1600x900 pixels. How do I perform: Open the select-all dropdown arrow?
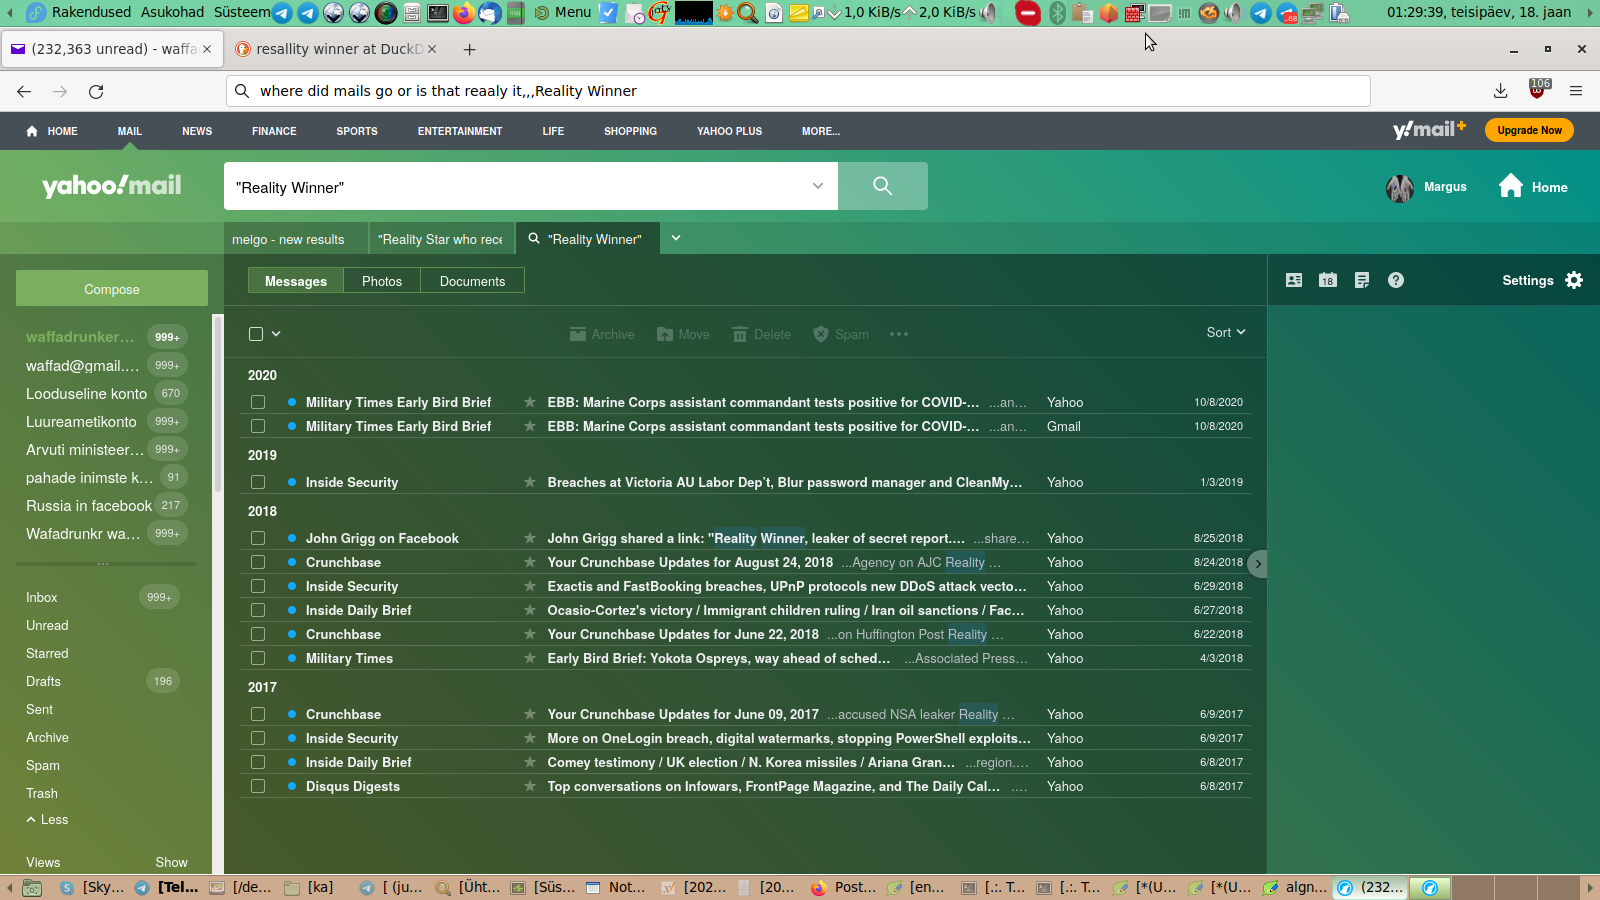coord(276,334)
